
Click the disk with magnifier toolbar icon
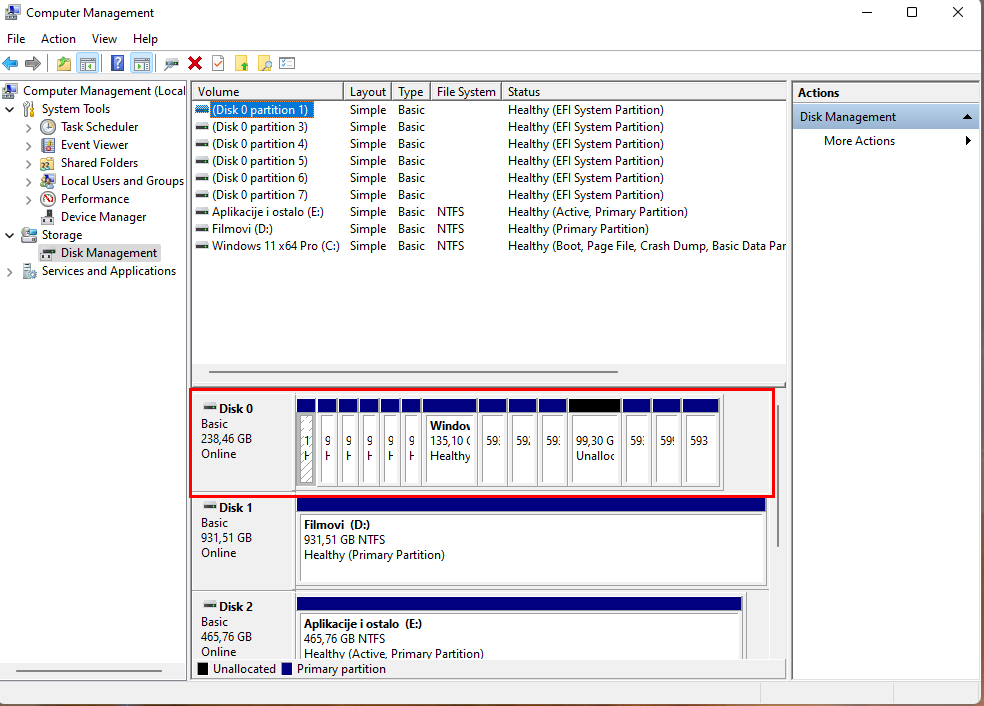tap(171, 63)
